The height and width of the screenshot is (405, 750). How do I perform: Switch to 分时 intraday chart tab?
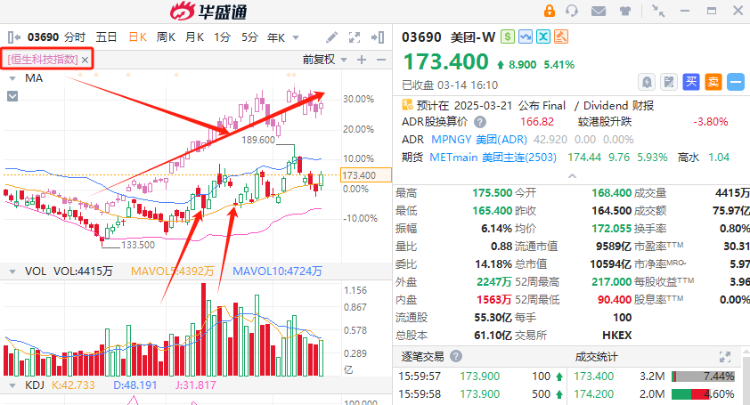[x=75, y=37]
